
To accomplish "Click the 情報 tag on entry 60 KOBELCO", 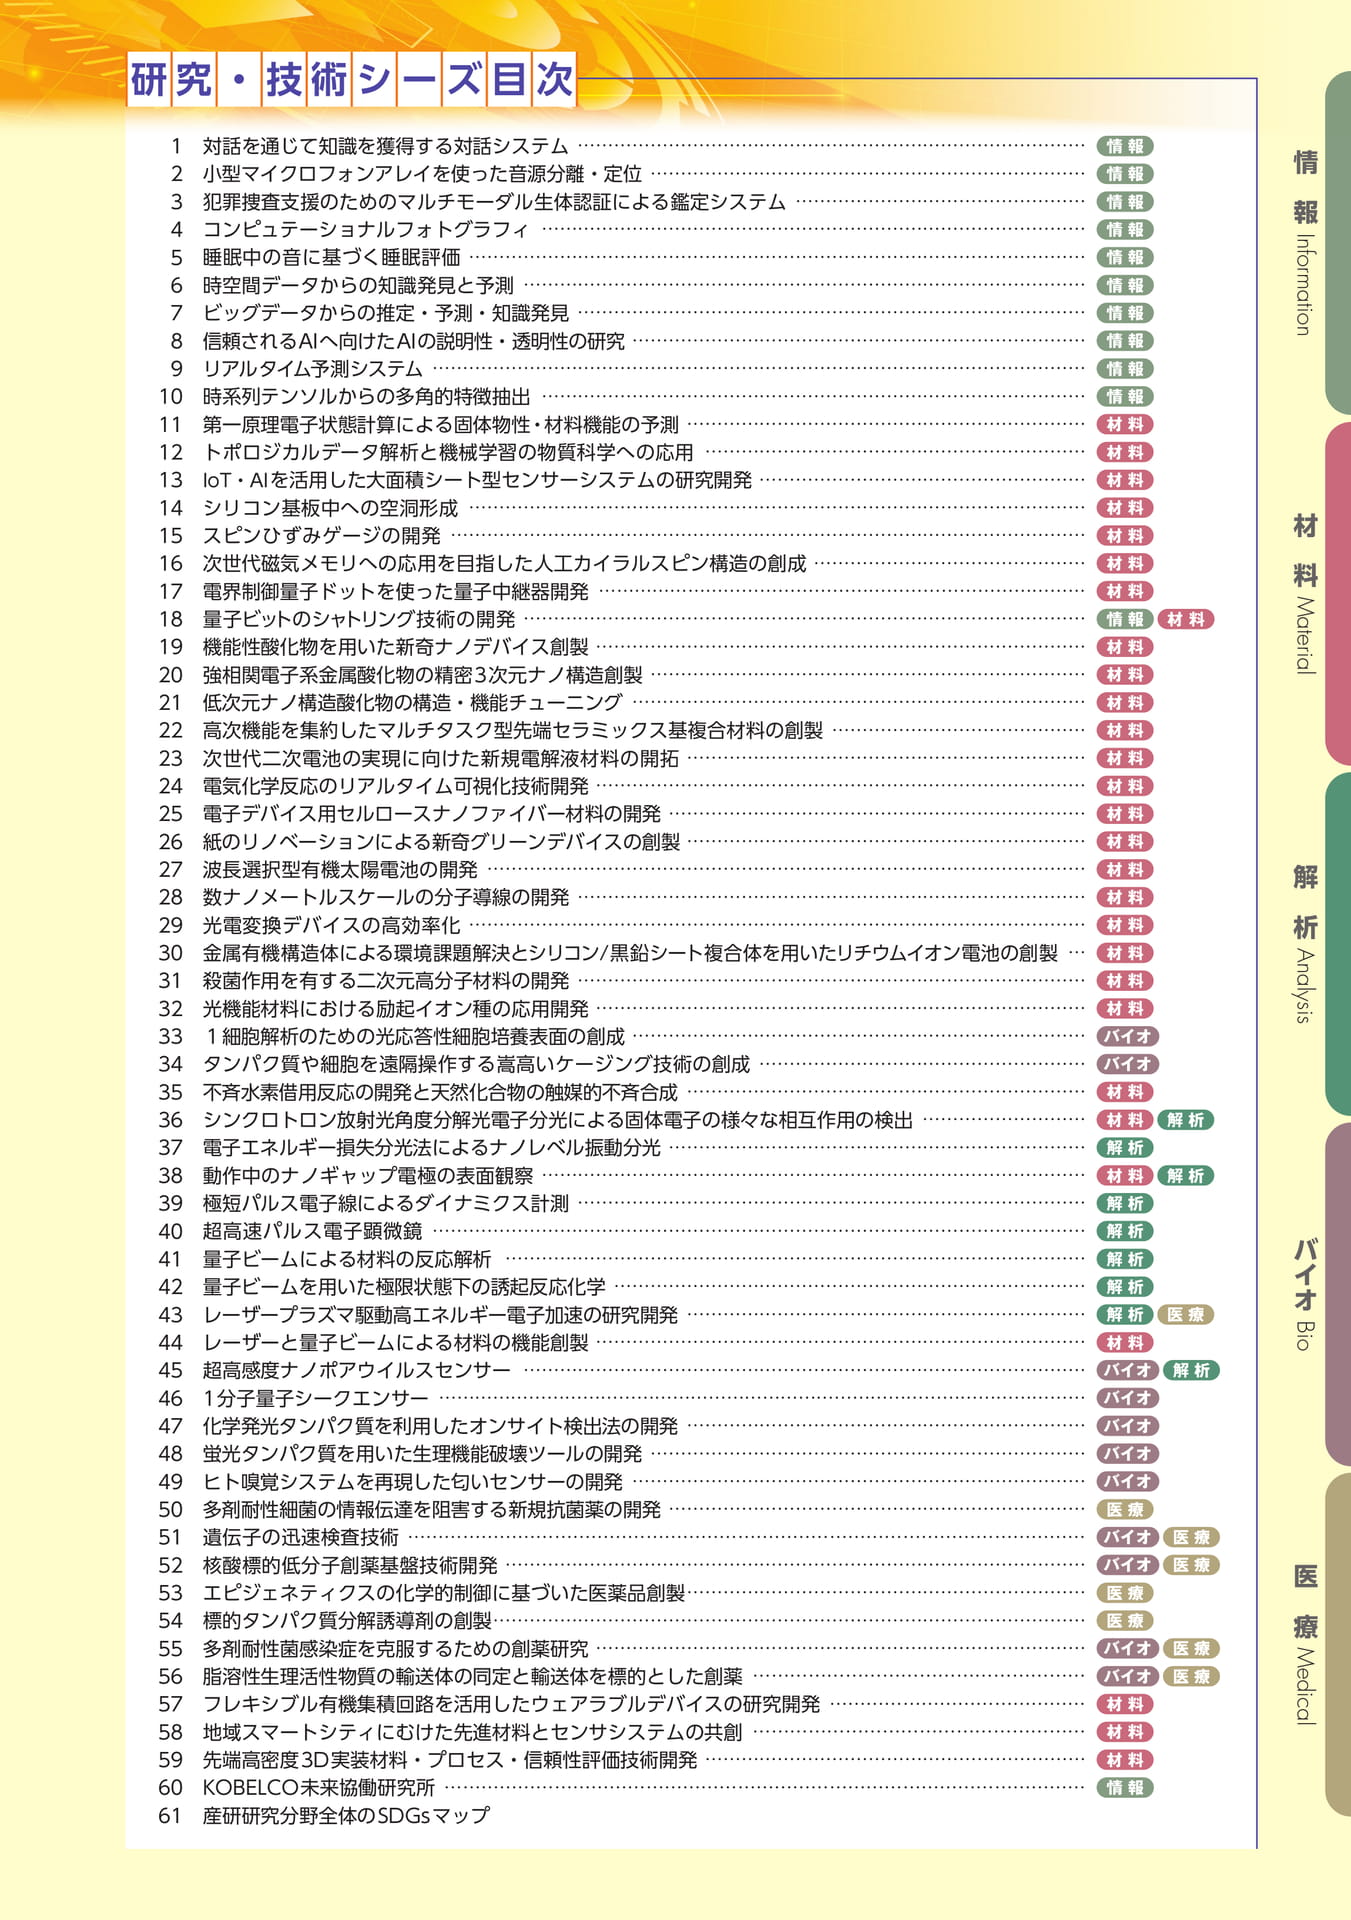I will 1125,1788.
